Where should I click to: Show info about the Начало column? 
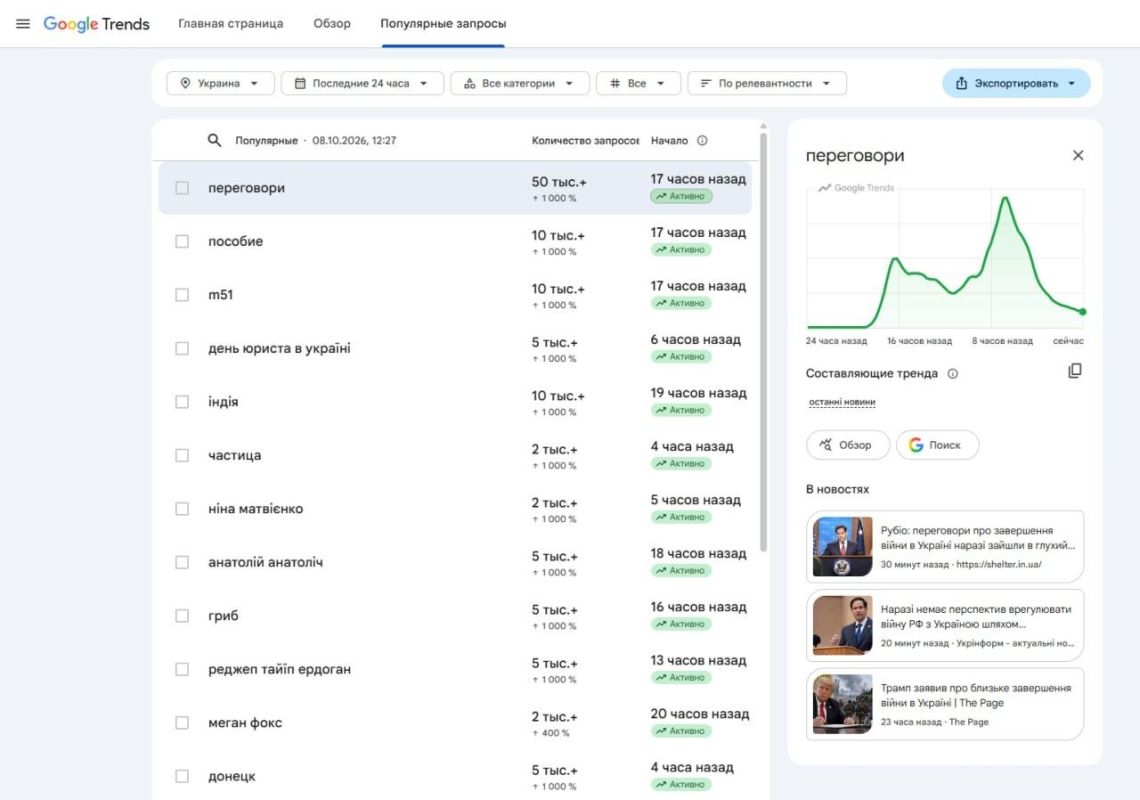point(702,140)
